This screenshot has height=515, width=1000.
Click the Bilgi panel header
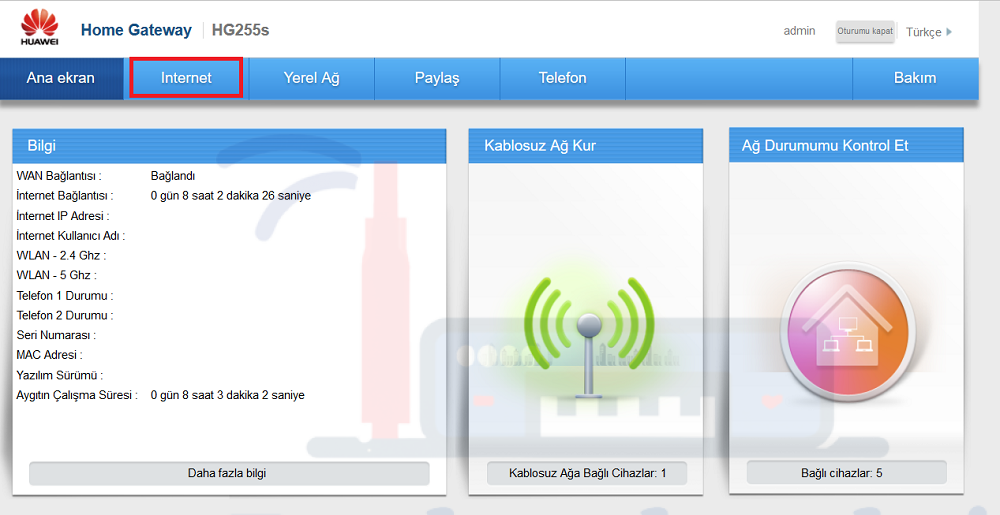coord(228,146)
